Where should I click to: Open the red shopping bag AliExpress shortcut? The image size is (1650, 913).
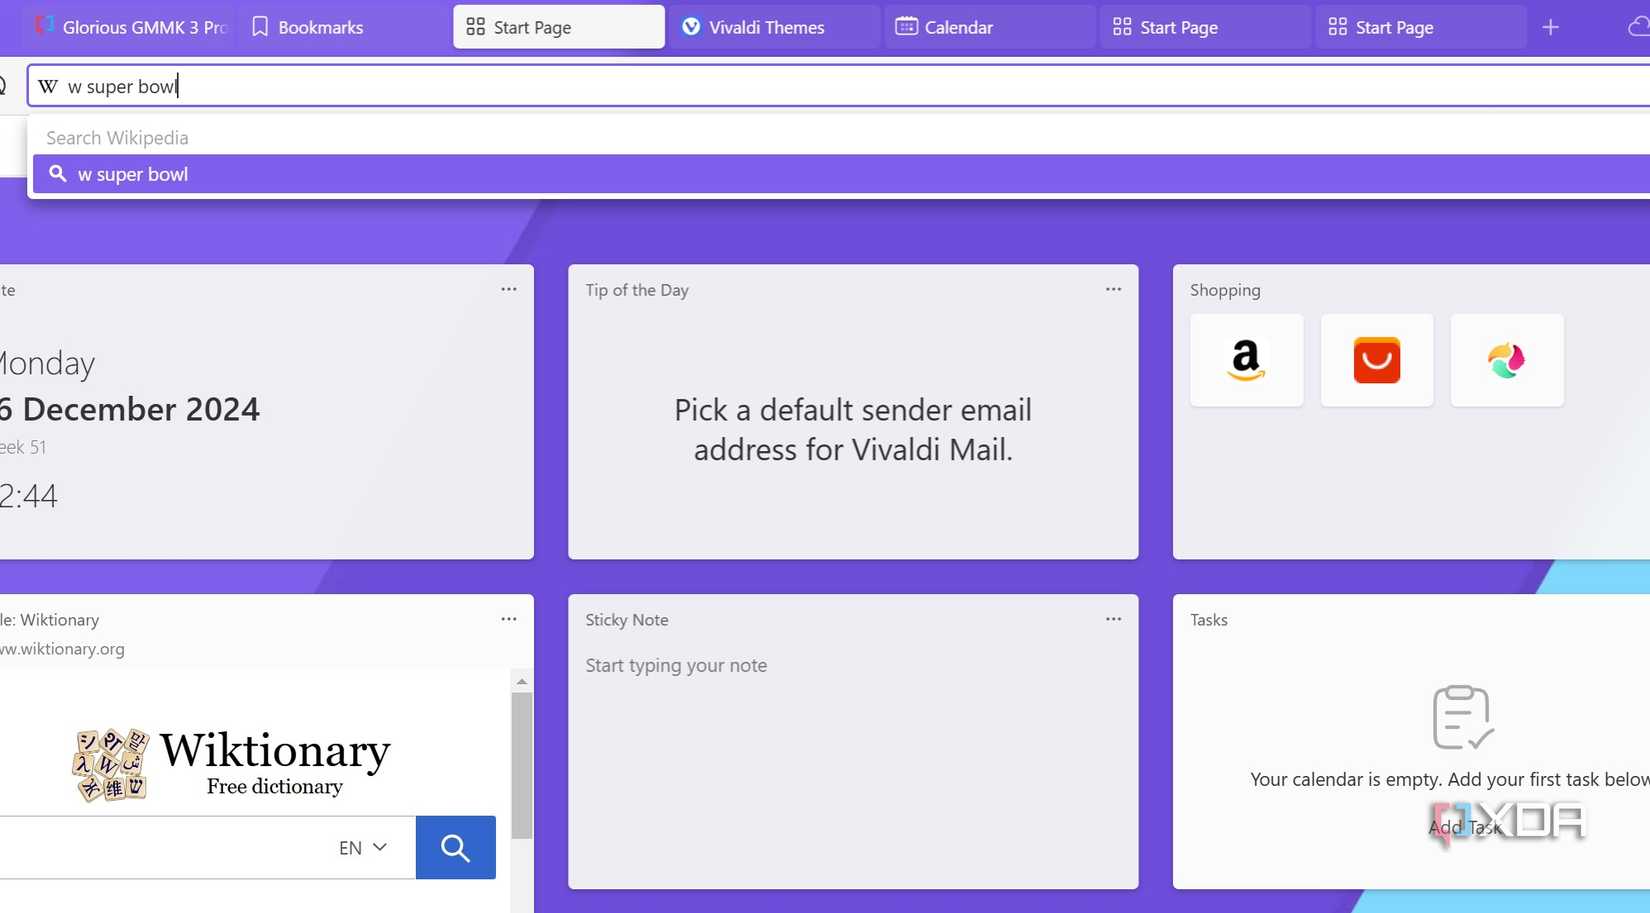(1376, 360)
